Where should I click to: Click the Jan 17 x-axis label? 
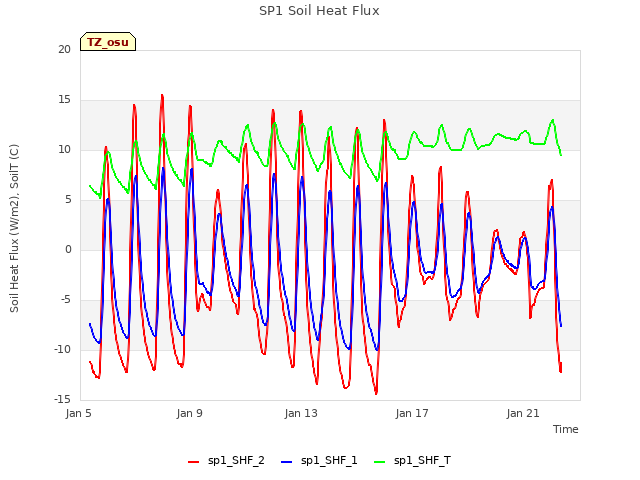tap(412, 413)
